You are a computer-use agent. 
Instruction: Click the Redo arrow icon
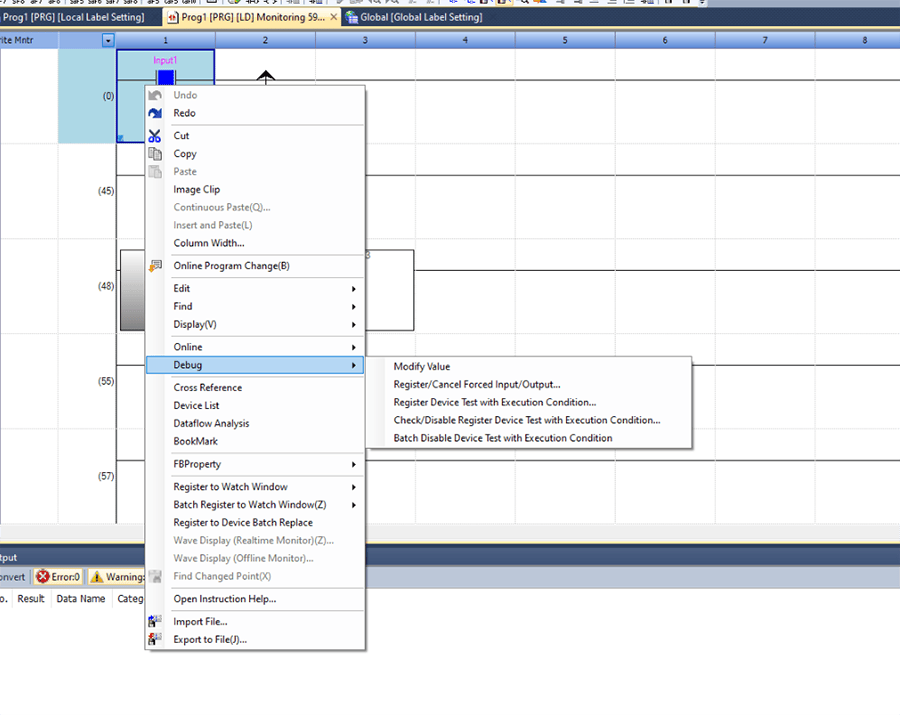coord(155,113)
